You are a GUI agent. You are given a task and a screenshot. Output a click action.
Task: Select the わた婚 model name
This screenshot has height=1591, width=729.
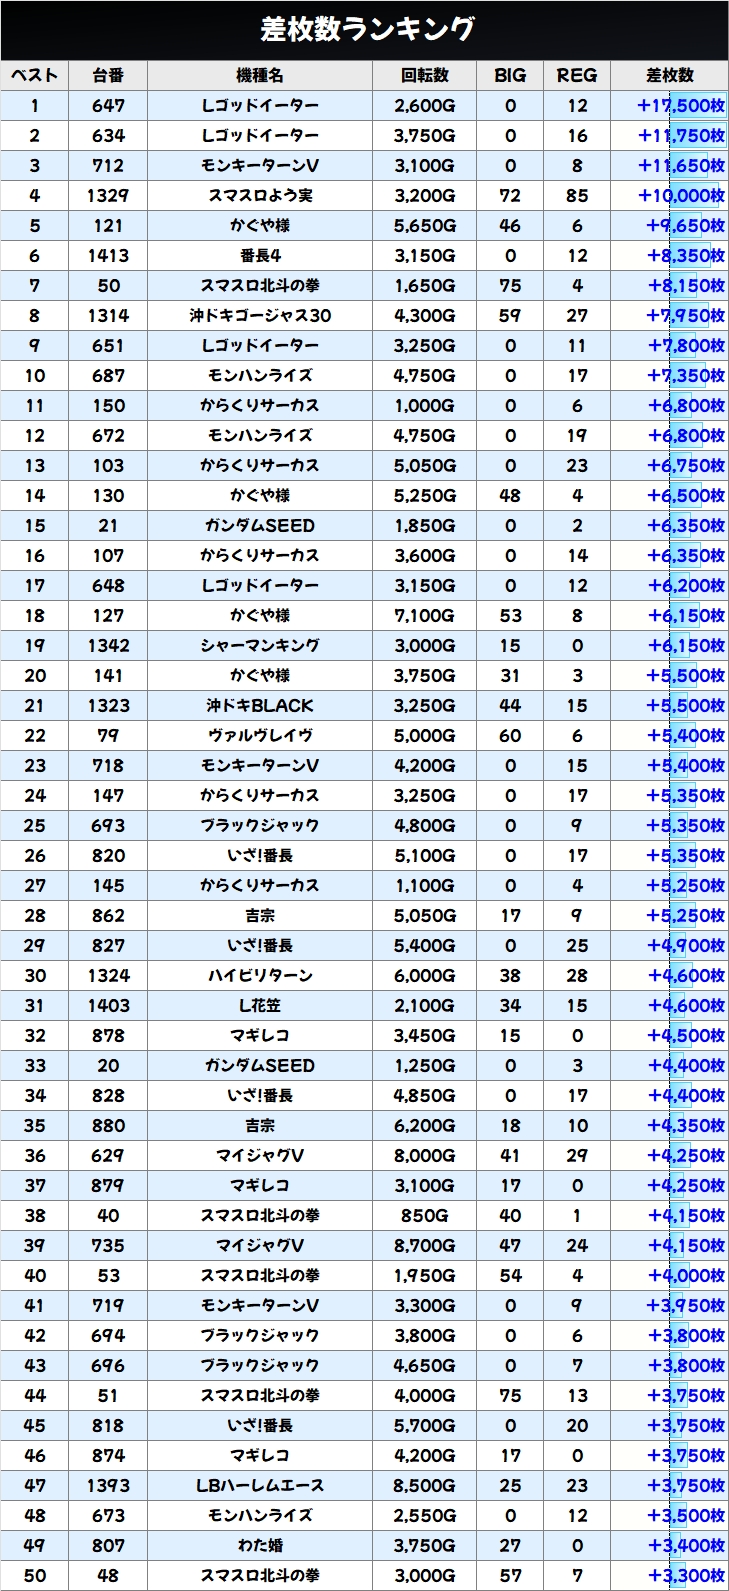click(260, 1545)
